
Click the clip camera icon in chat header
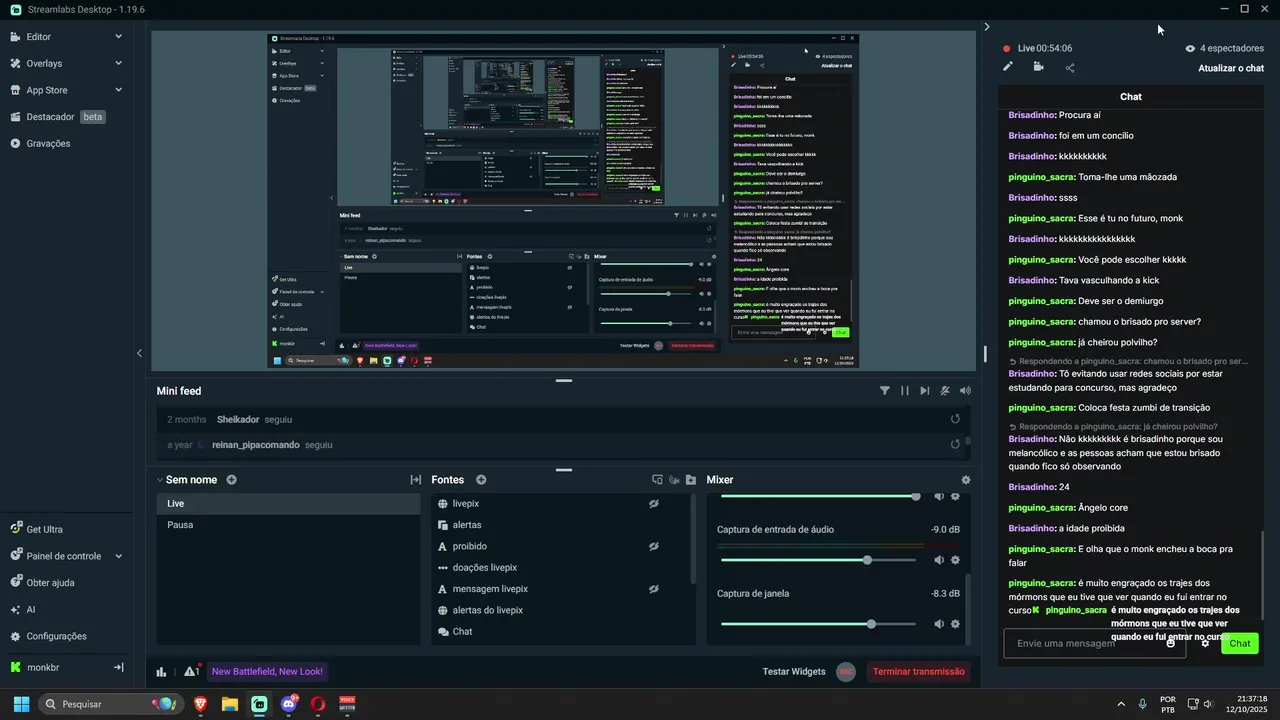(x=1039, y=67)
